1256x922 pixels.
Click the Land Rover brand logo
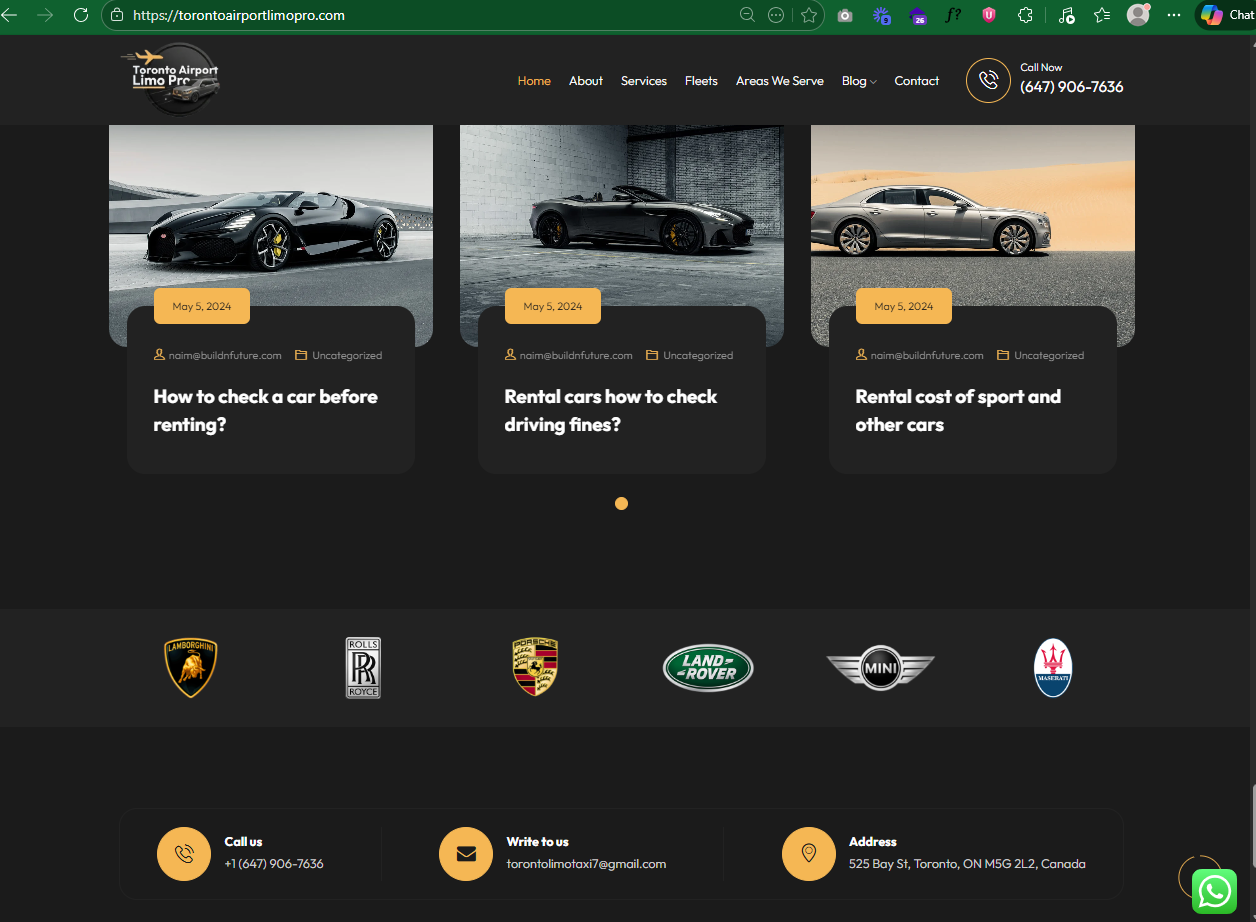708,668
